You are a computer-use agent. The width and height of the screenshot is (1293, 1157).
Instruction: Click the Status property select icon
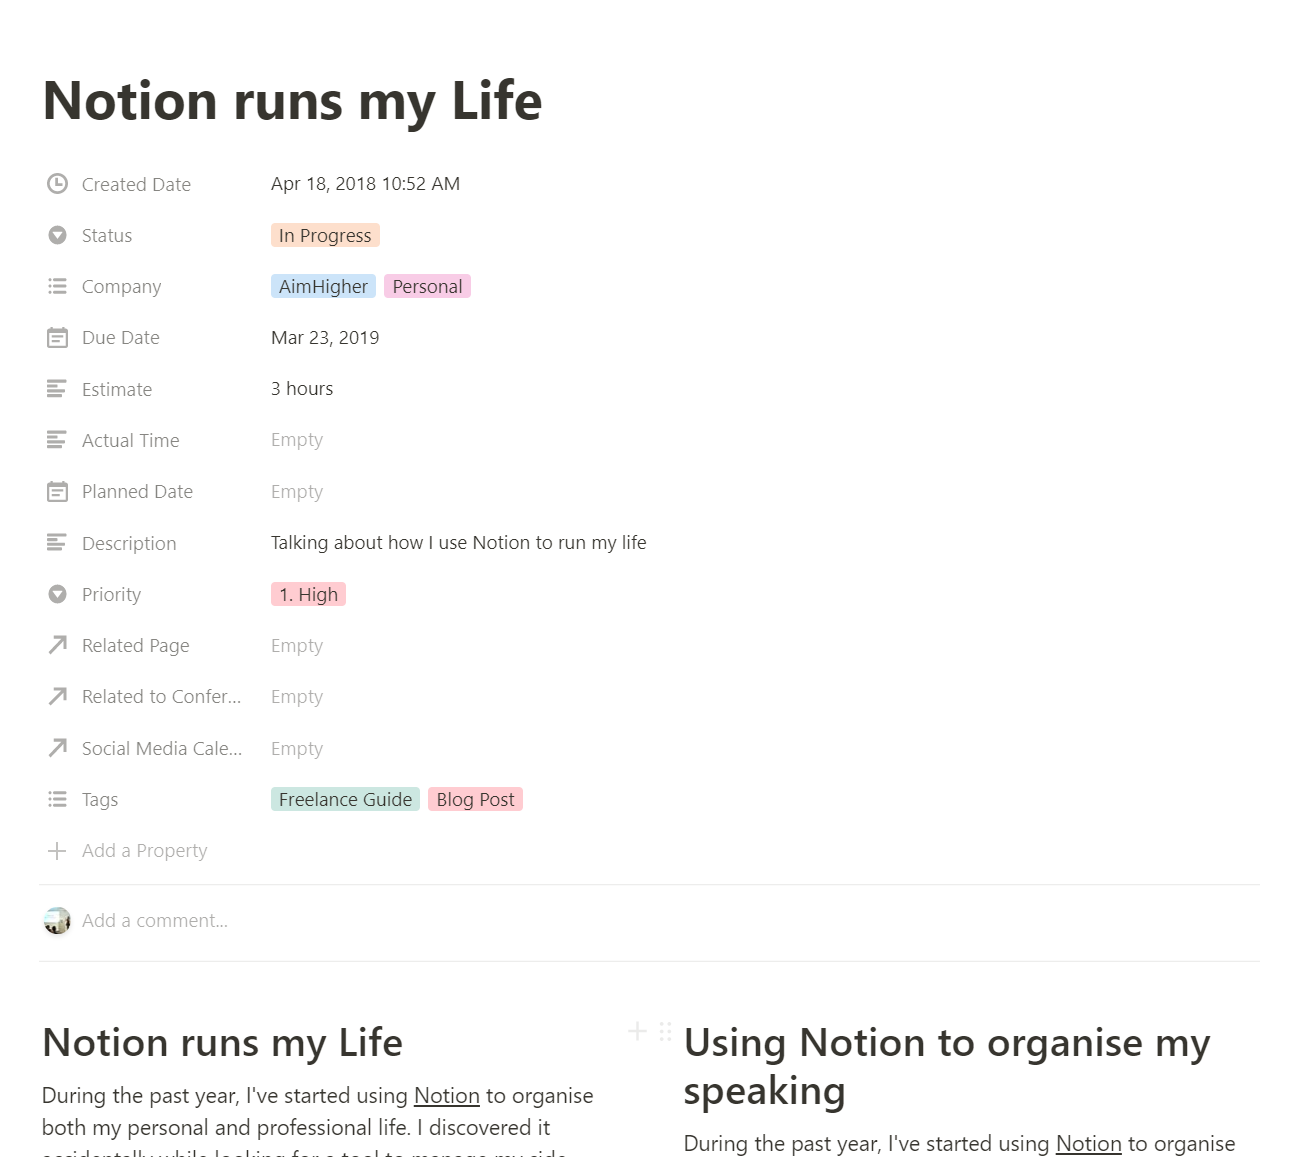(x=57, y=235)
